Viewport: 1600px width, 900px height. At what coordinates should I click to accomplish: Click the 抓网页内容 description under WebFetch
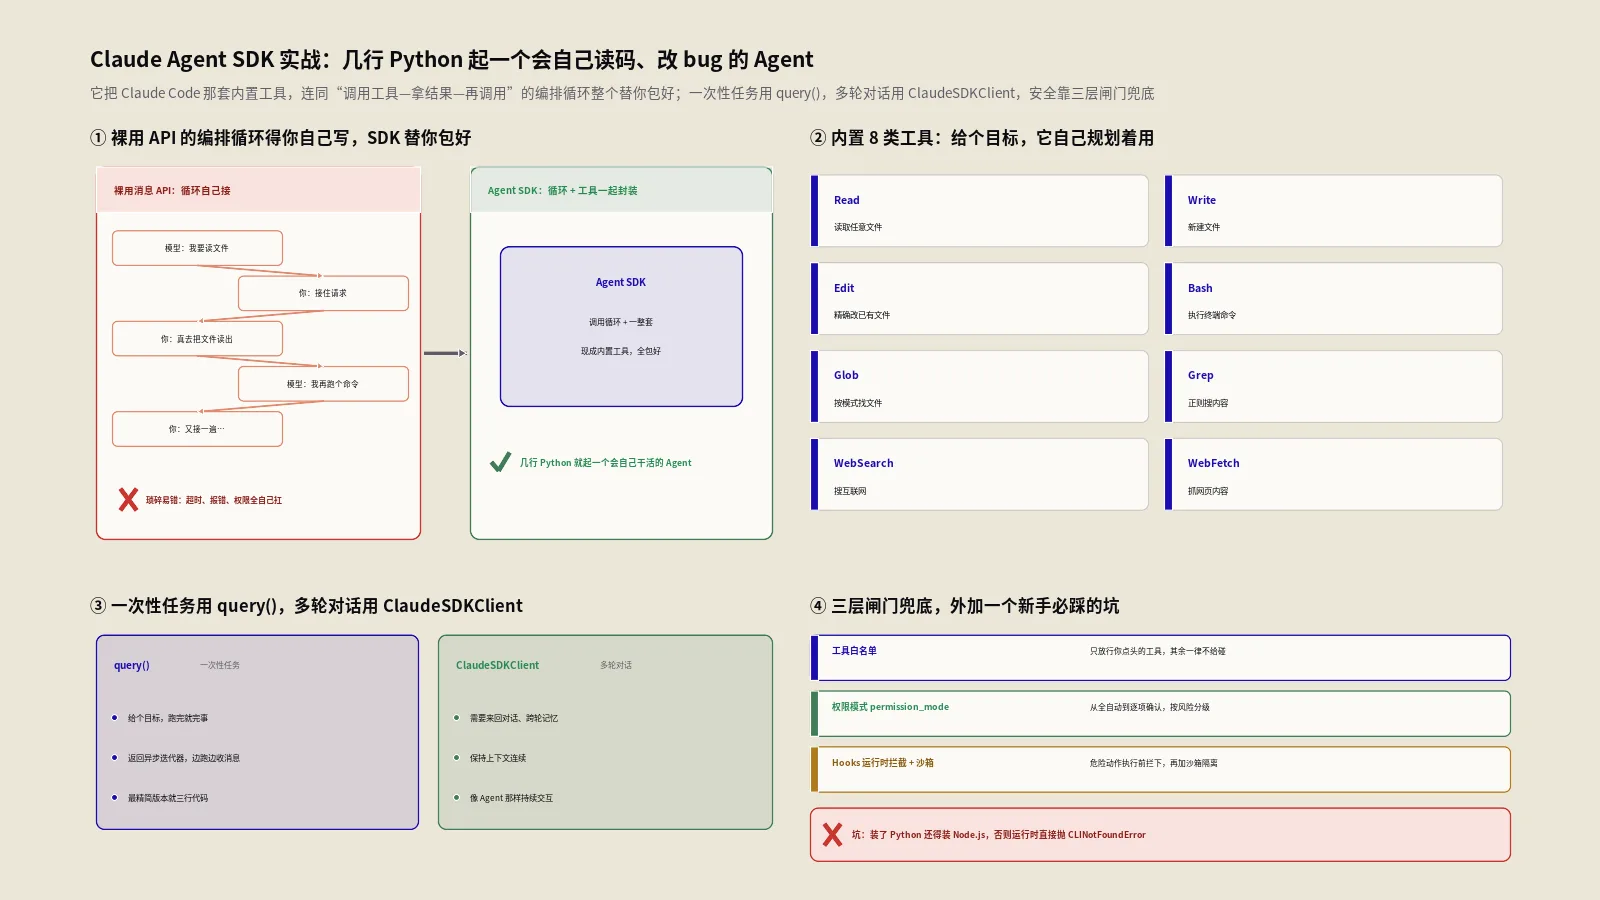1208,491
